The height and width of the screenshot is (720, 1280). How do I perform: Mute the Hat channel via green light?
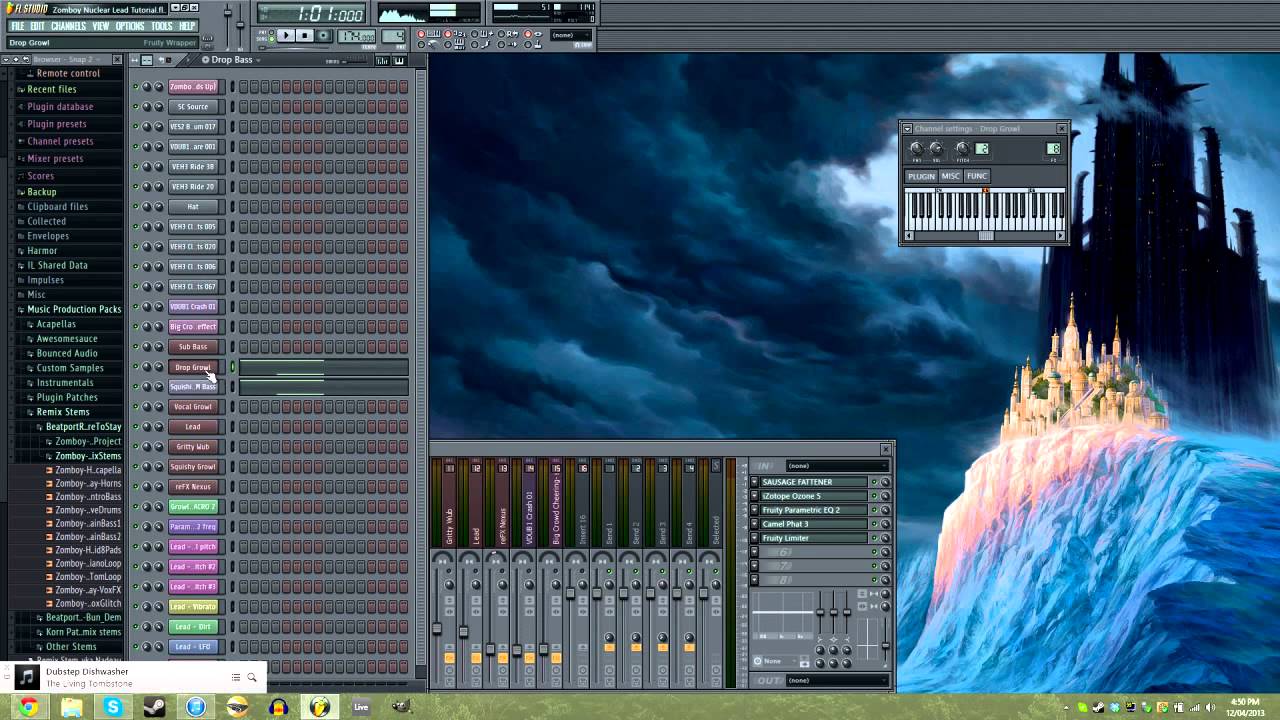click(135, 207)
